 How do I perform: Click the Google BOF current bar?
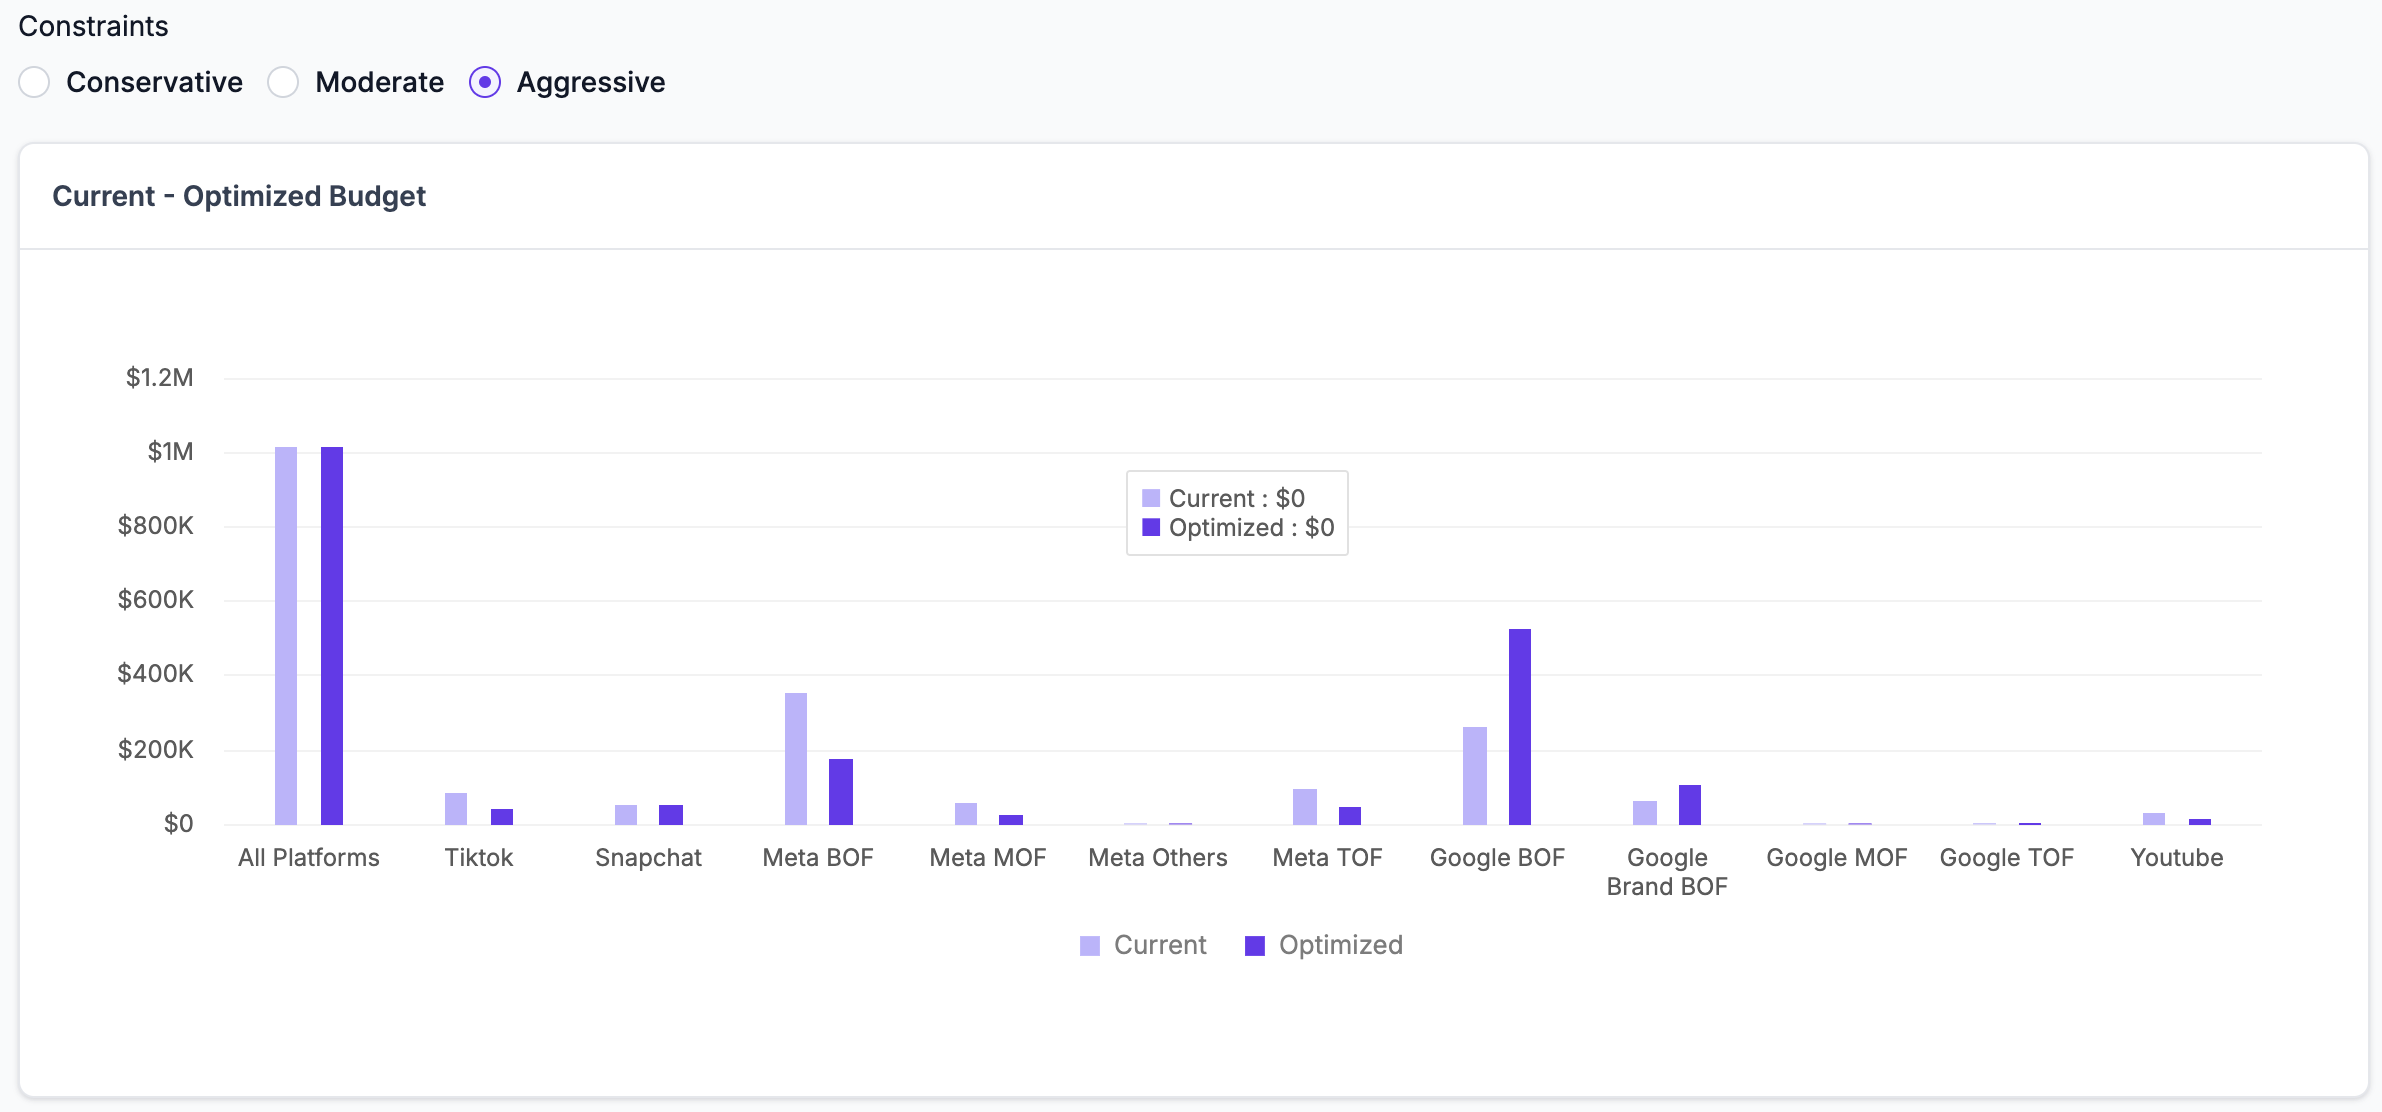pos(1475,776)
